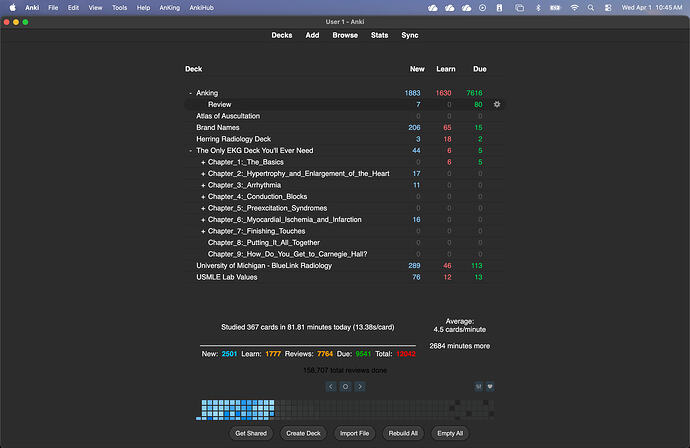Go to next year in review heatmap
The image size is (690, 448).
click(360, 386)
